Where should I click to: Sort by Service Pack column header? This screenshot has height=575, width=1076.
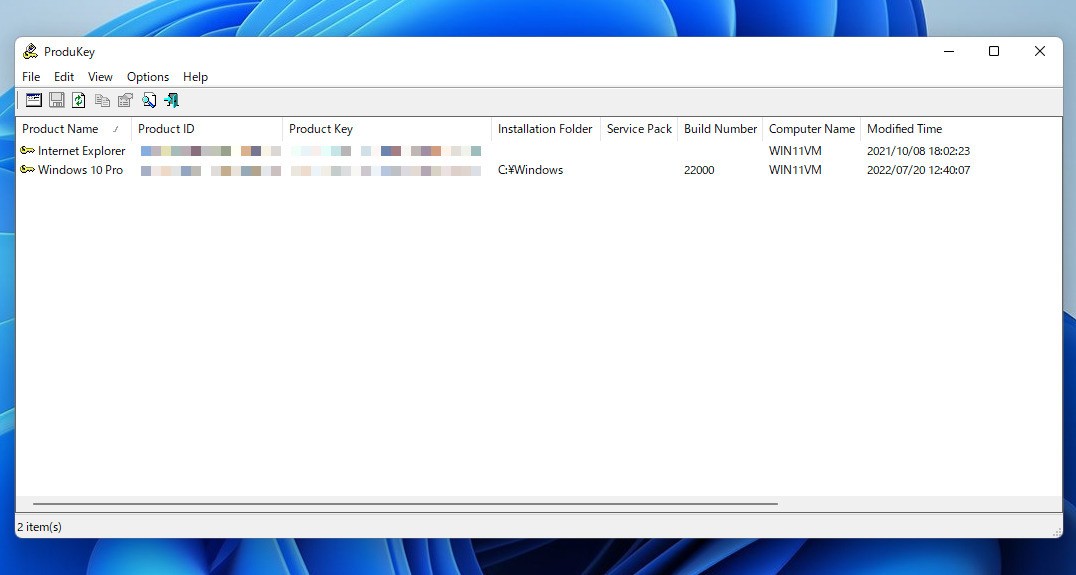click(639, 129)
